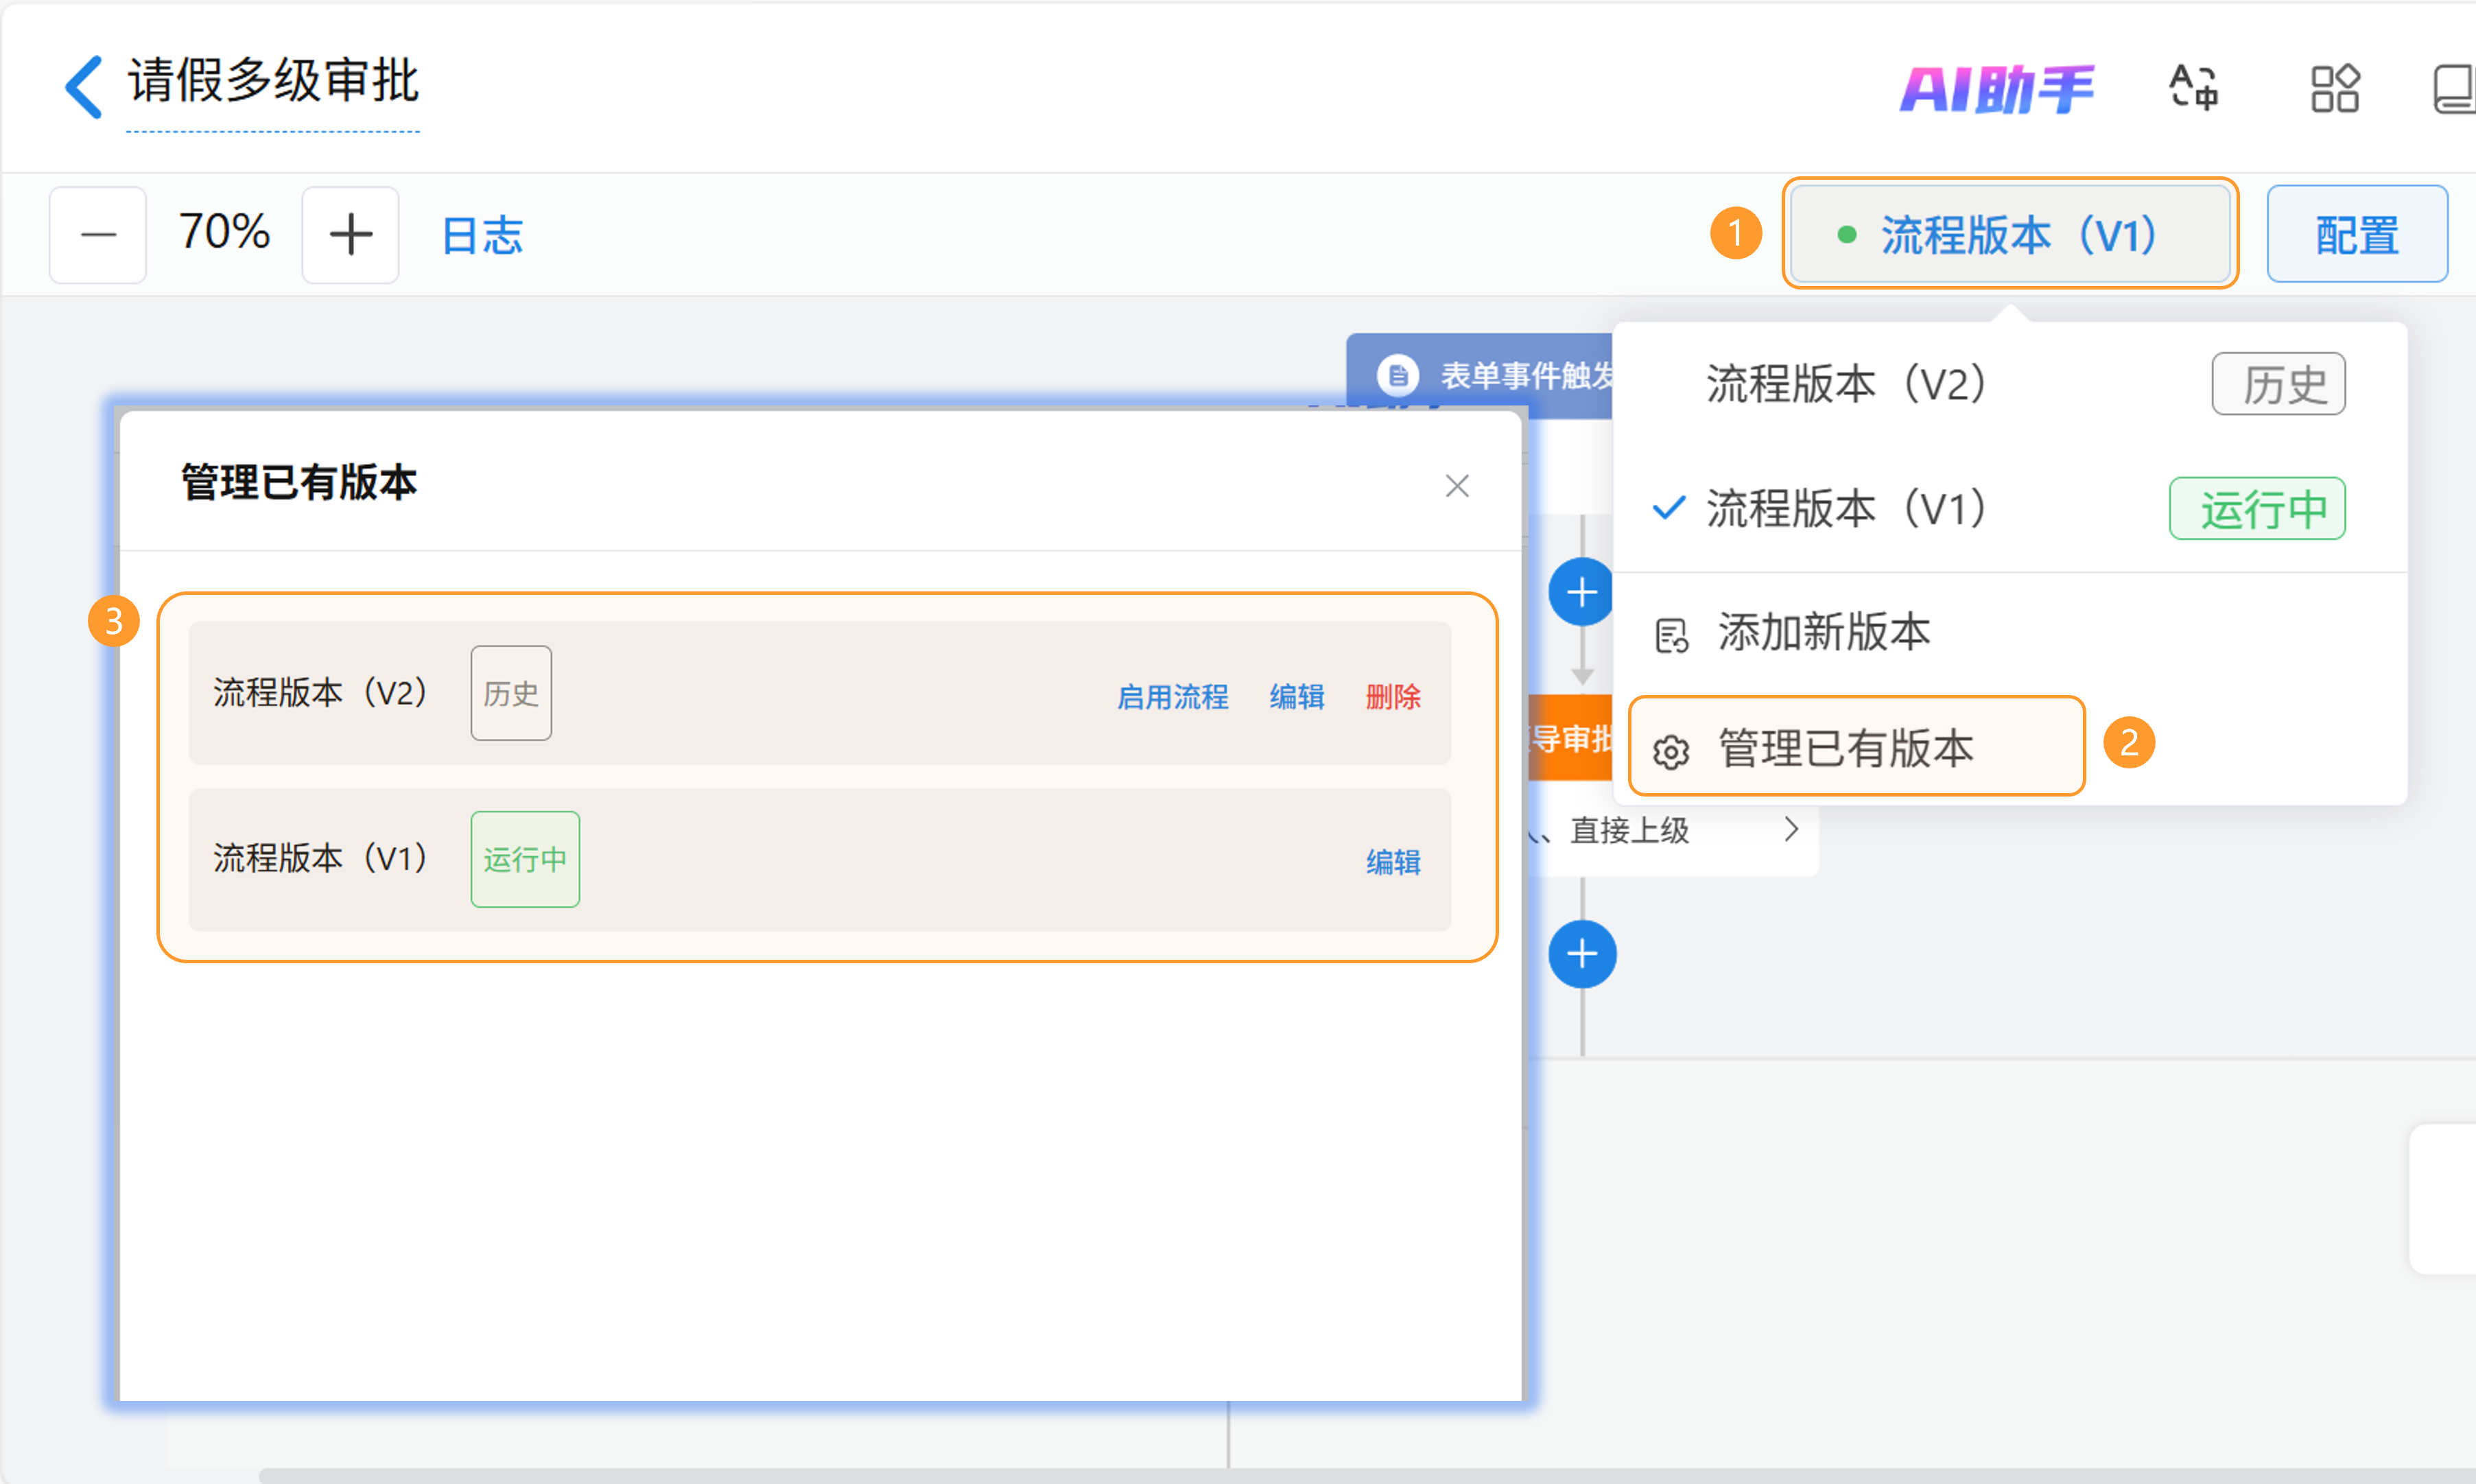Click the 配置 button
Viewport: 2476px width, 1484px height.
[2356, 235]
